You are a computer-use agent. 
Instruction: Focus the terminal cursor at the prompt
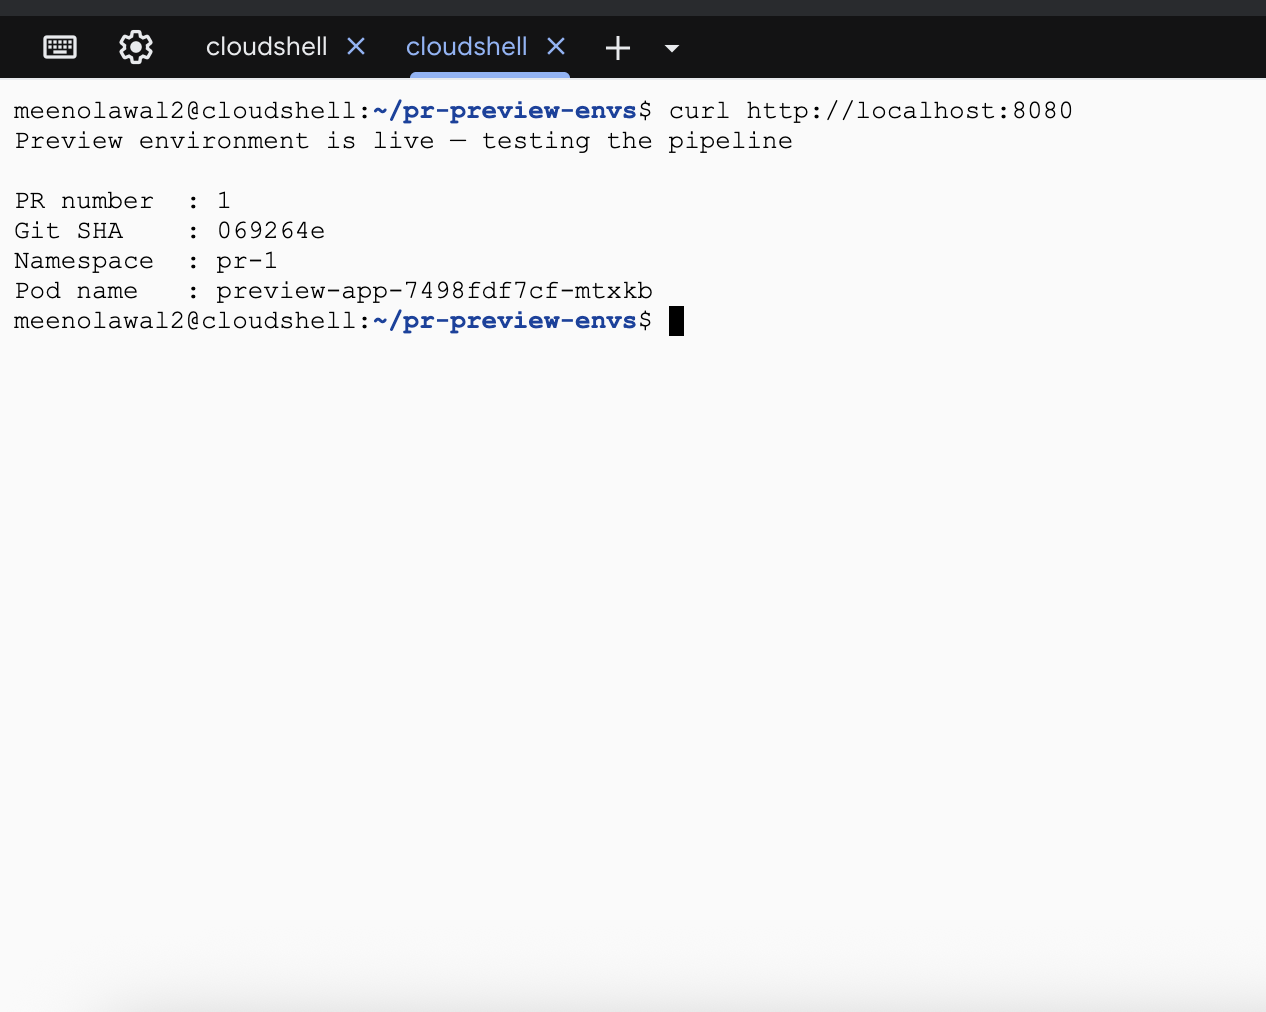(676, 321)
